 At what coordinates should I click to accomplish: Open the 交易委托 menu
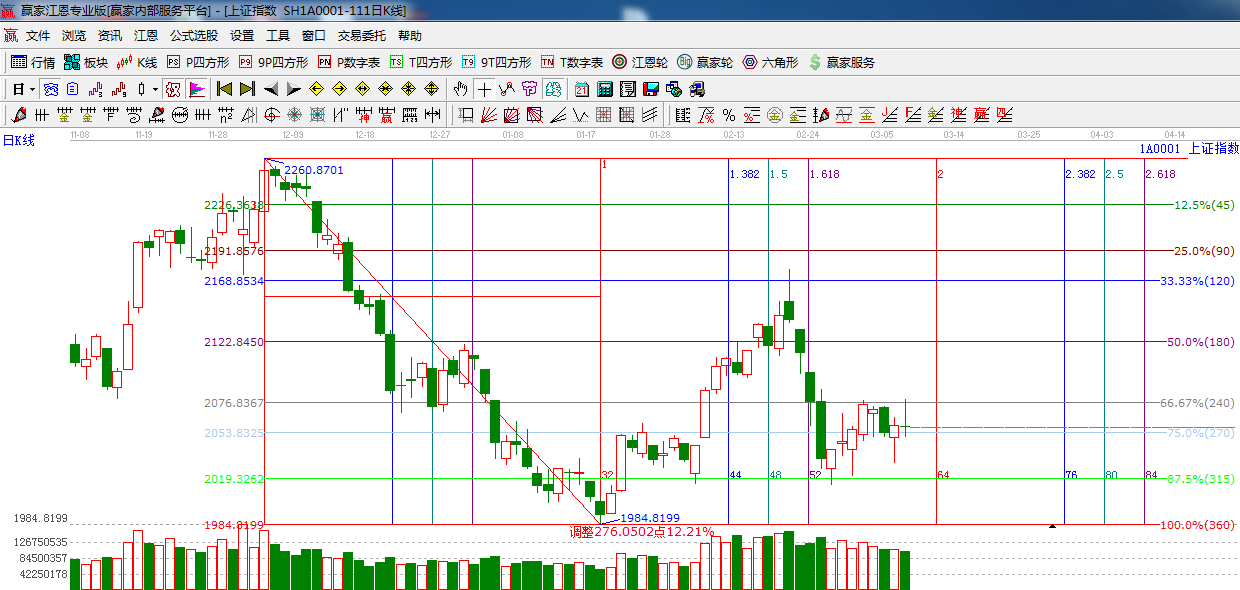click(361, 35)
